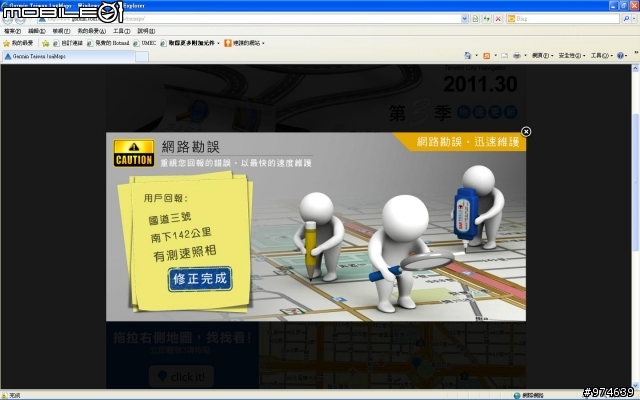Click the red stop loading icon

[498, 19]
